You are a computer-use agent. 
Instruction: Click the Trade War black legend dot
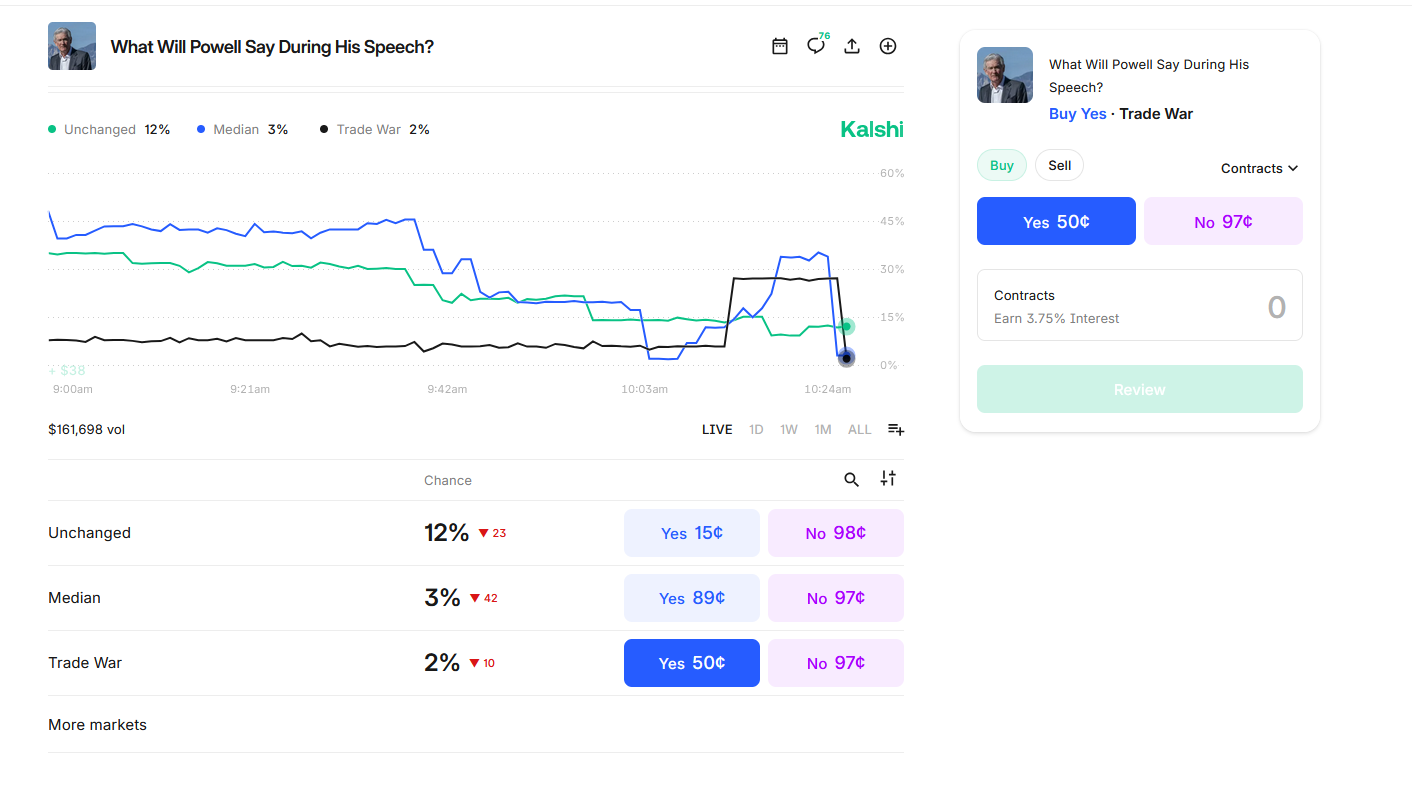324,130
